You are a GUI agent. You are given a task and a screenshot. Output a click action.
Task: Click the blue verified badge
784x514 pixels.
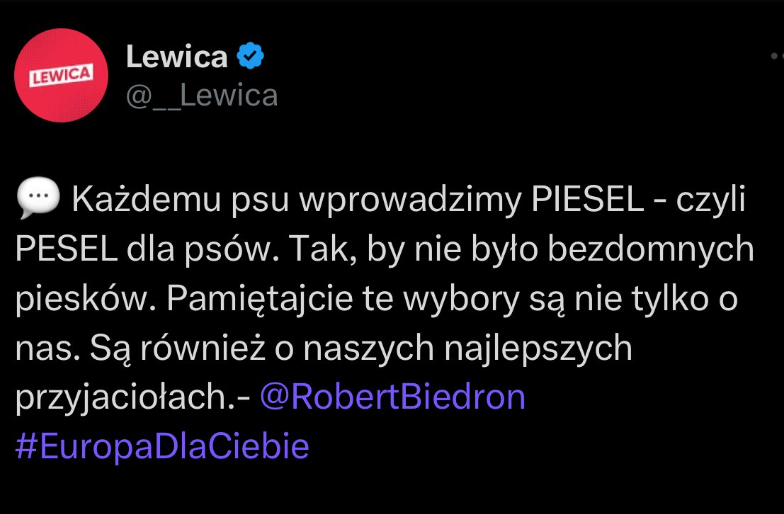tap(250, 57)
